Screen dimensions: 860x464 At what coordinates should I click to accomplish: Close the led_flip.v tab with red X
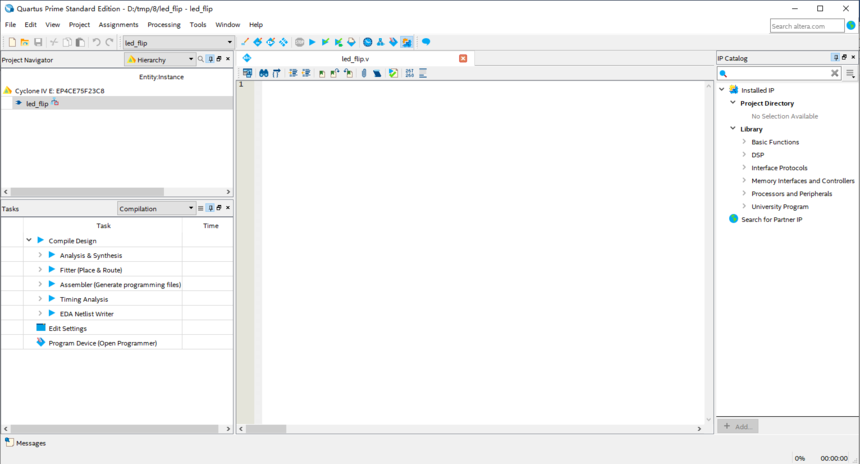[463, 58]
